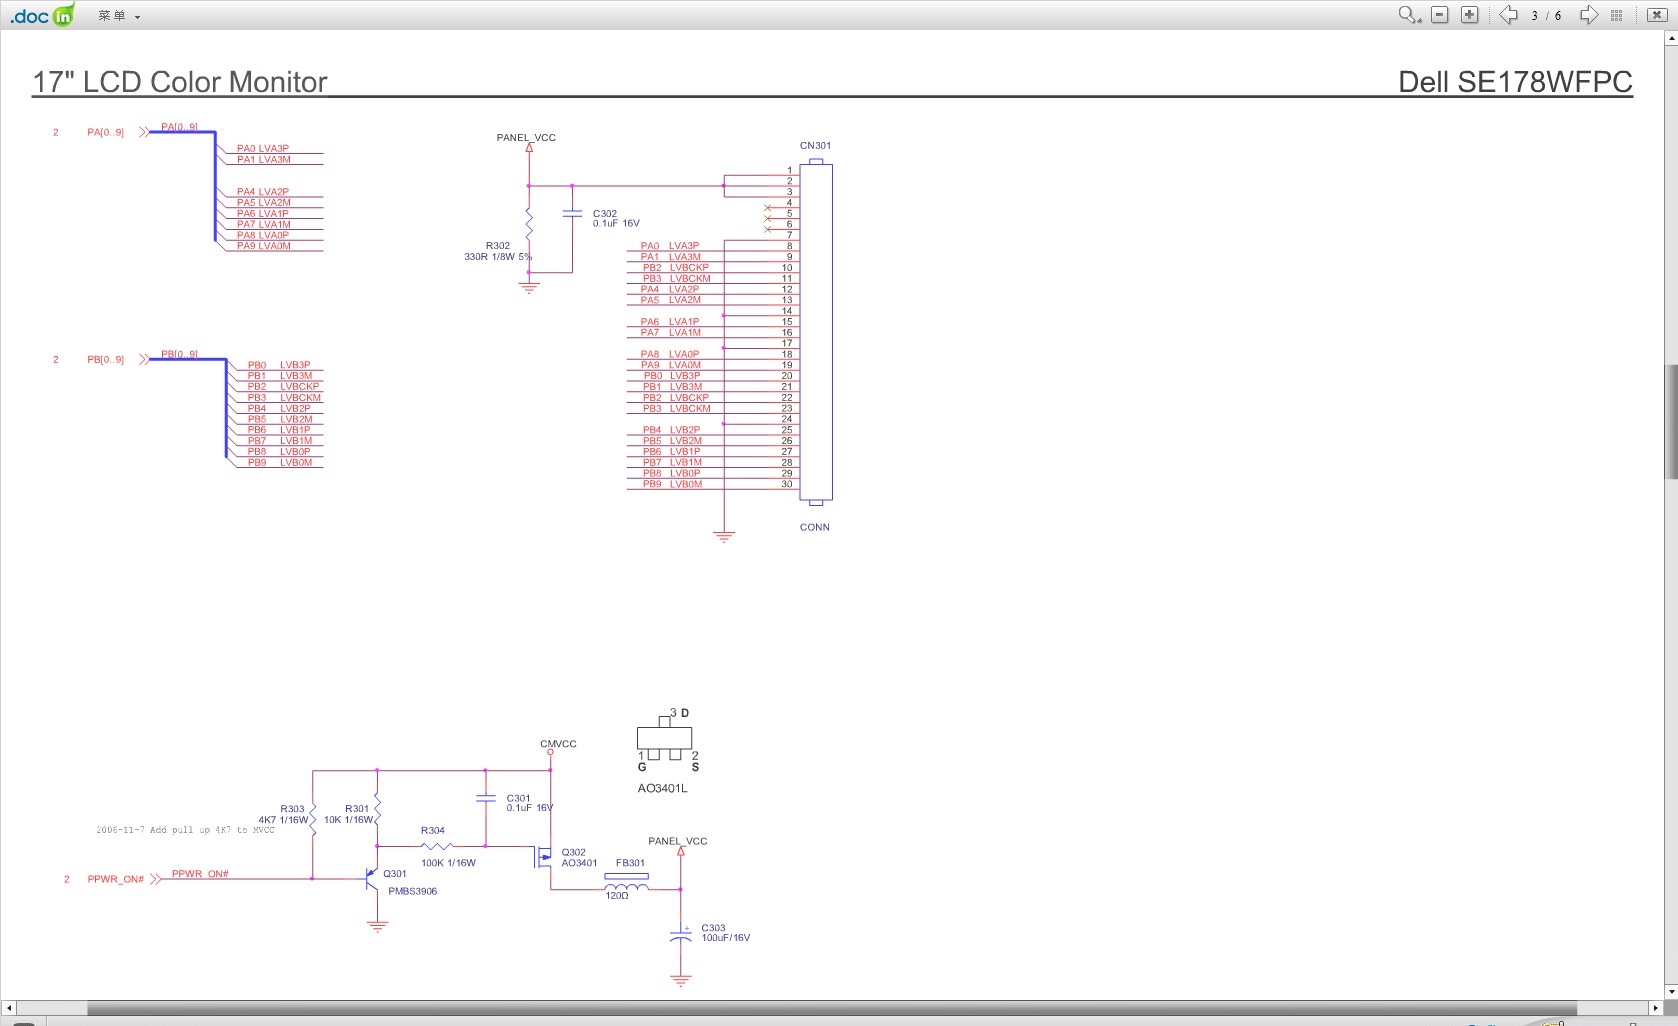
Task: Click the scroll right arrow
Action: coord(1655,1008)
